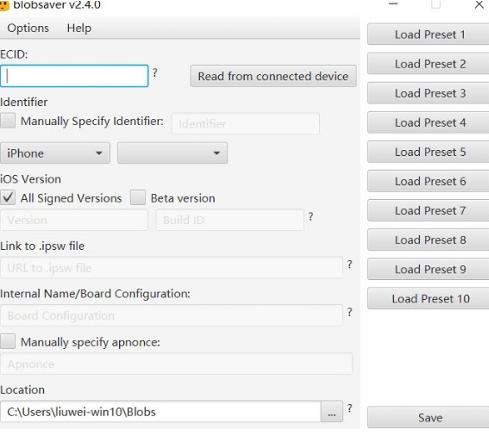Open the Options menu
The height and width of the screenshot is (434, 489).
click(x=28, y=28)
